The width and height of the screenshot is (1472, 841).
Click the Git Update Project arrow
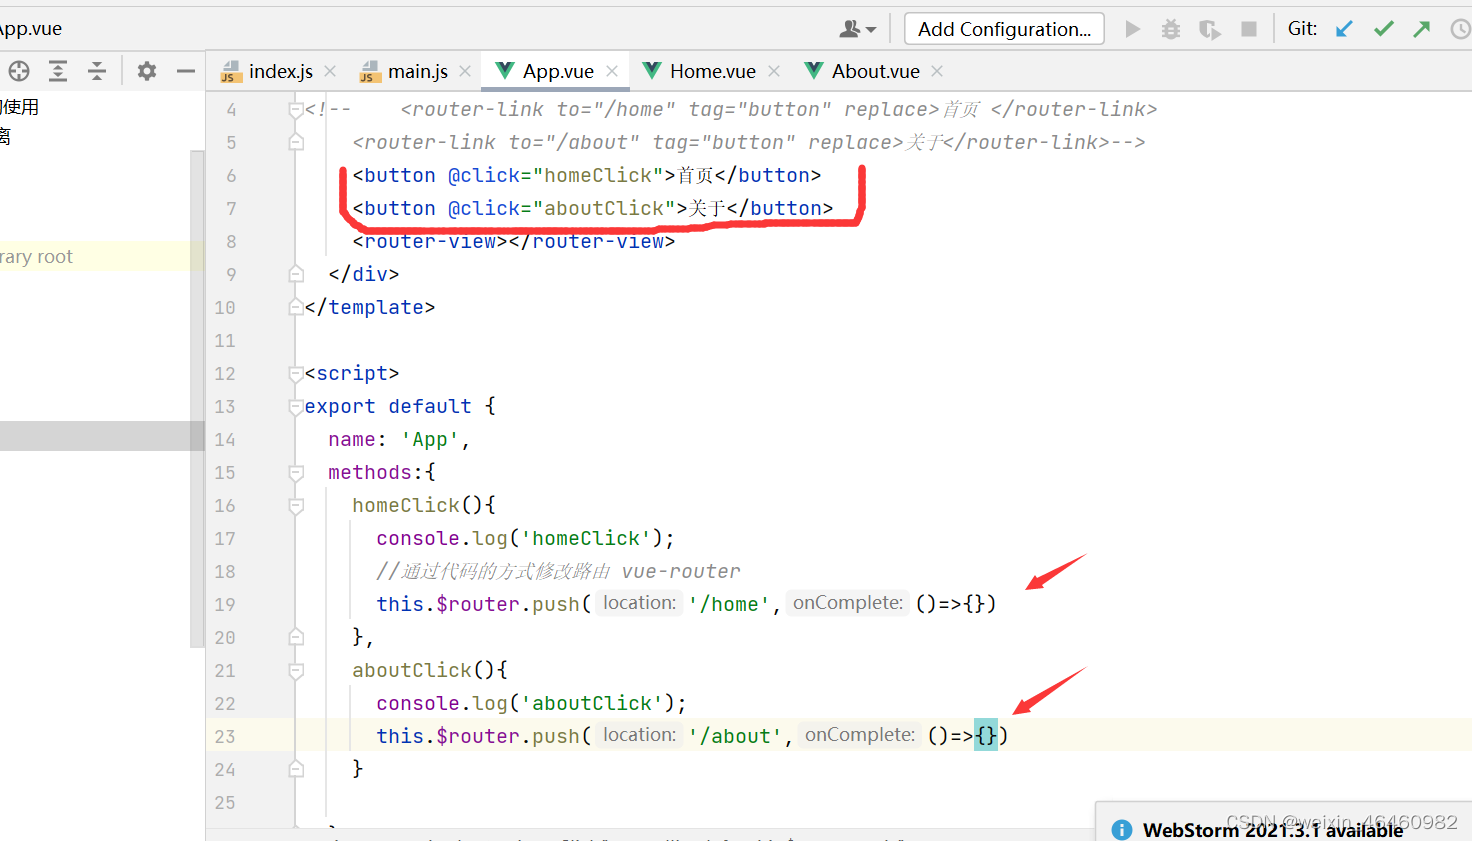click(1345, 29)
